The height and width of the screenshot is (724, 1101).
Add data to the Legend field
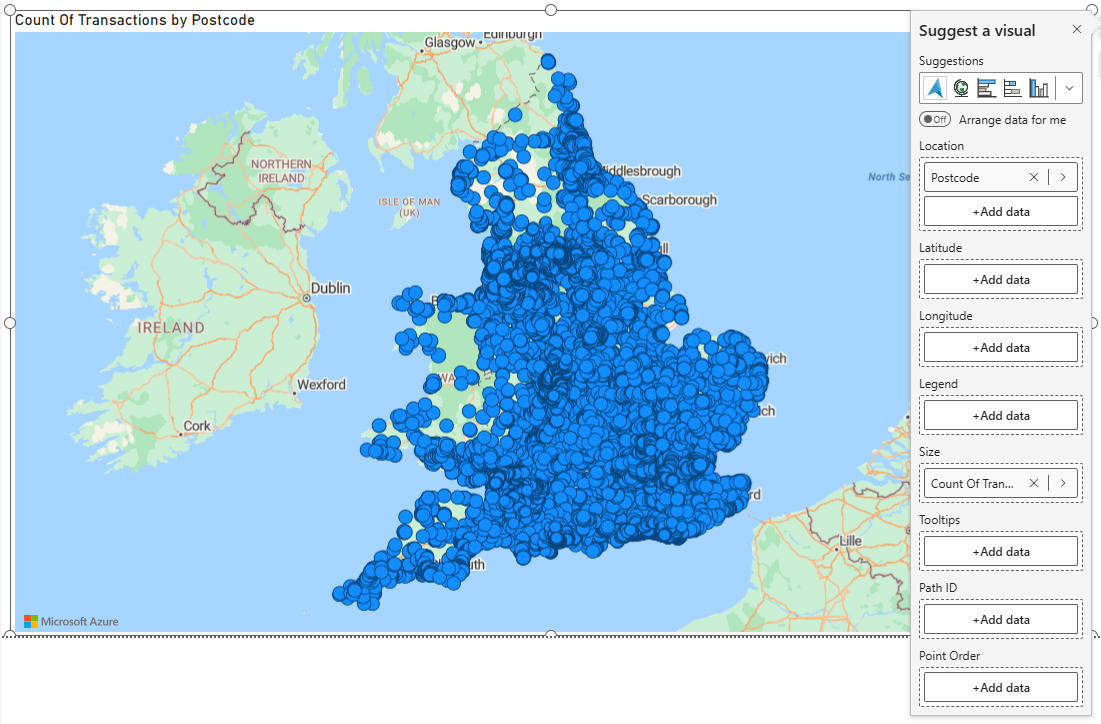point(1000,415)
